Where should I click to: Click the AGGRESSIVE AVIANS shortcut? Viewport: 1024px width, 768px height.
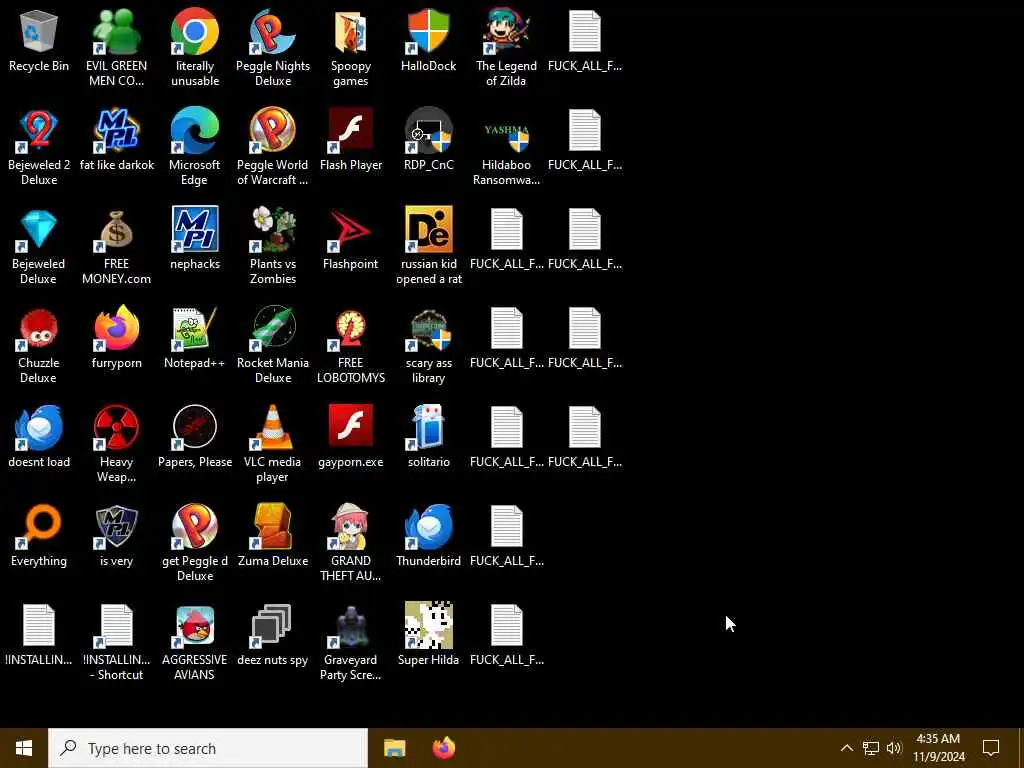point(195,642)
